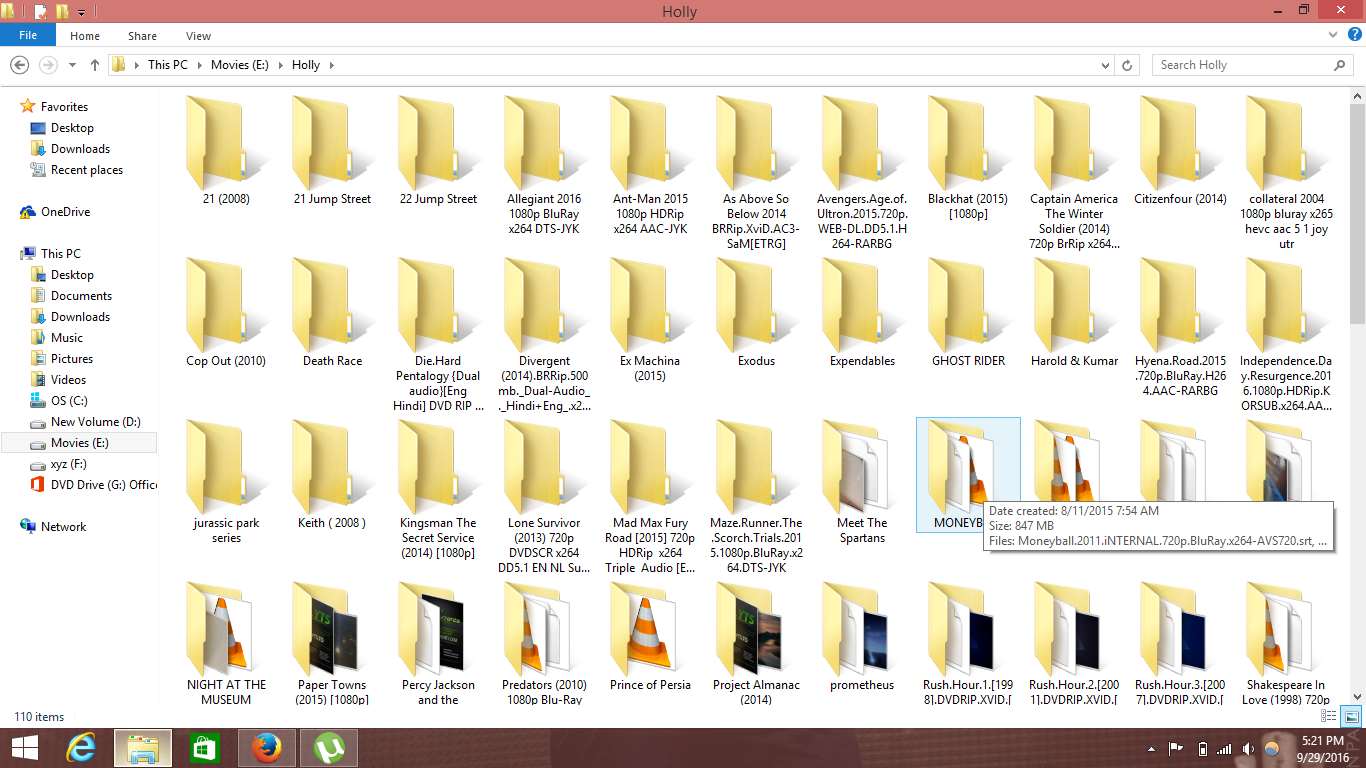Image resolution: width=1366 pixels, height=768 pixels.
Task: Click the Forward navigation arrow
Action: 47,65
